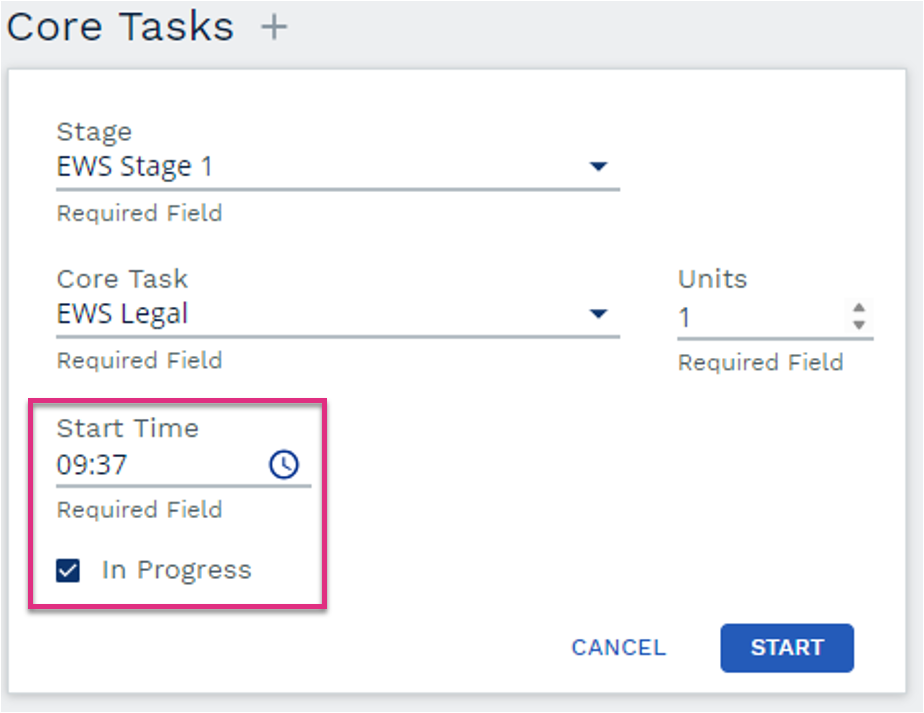This screenshot has width=924, height=713.
Task: Click Required Field hint under Start Time
Action: pyautogui.click(x=139, y=509)
